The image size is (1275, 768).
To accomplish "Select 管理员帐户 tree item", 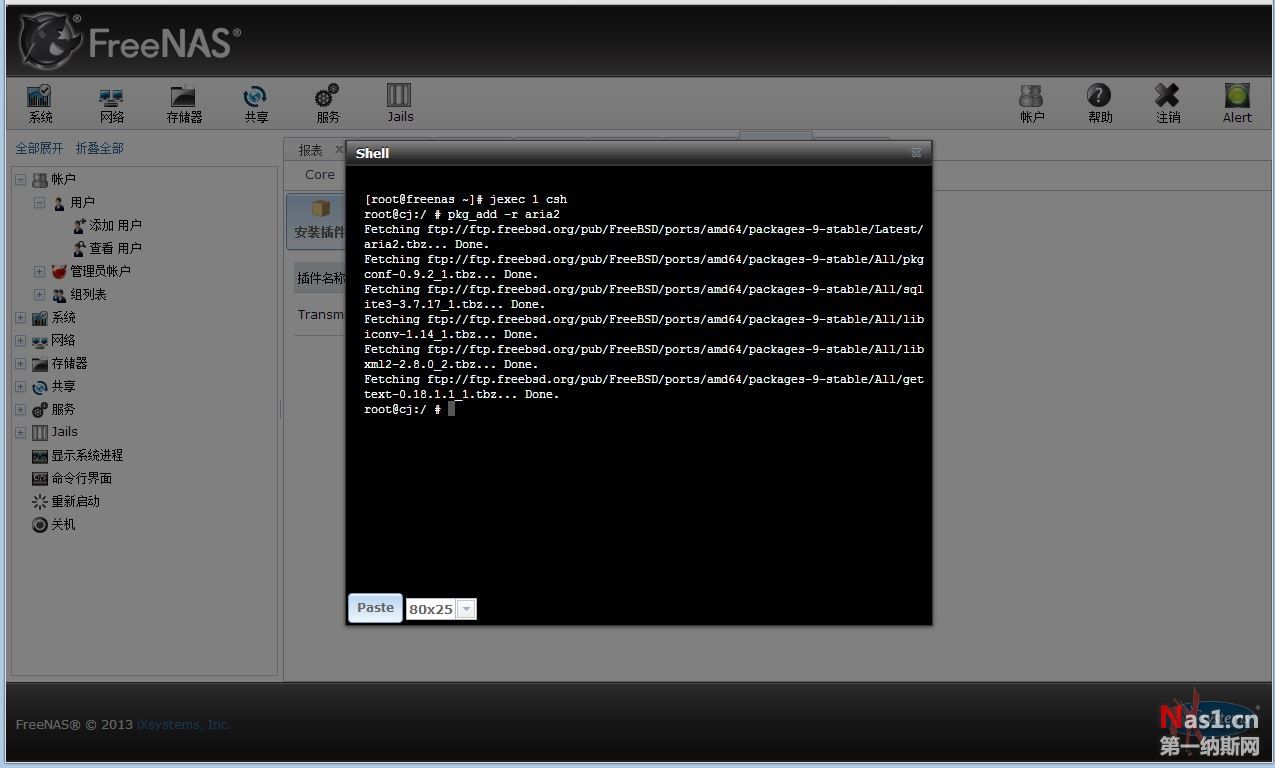I will coord(100,272).
